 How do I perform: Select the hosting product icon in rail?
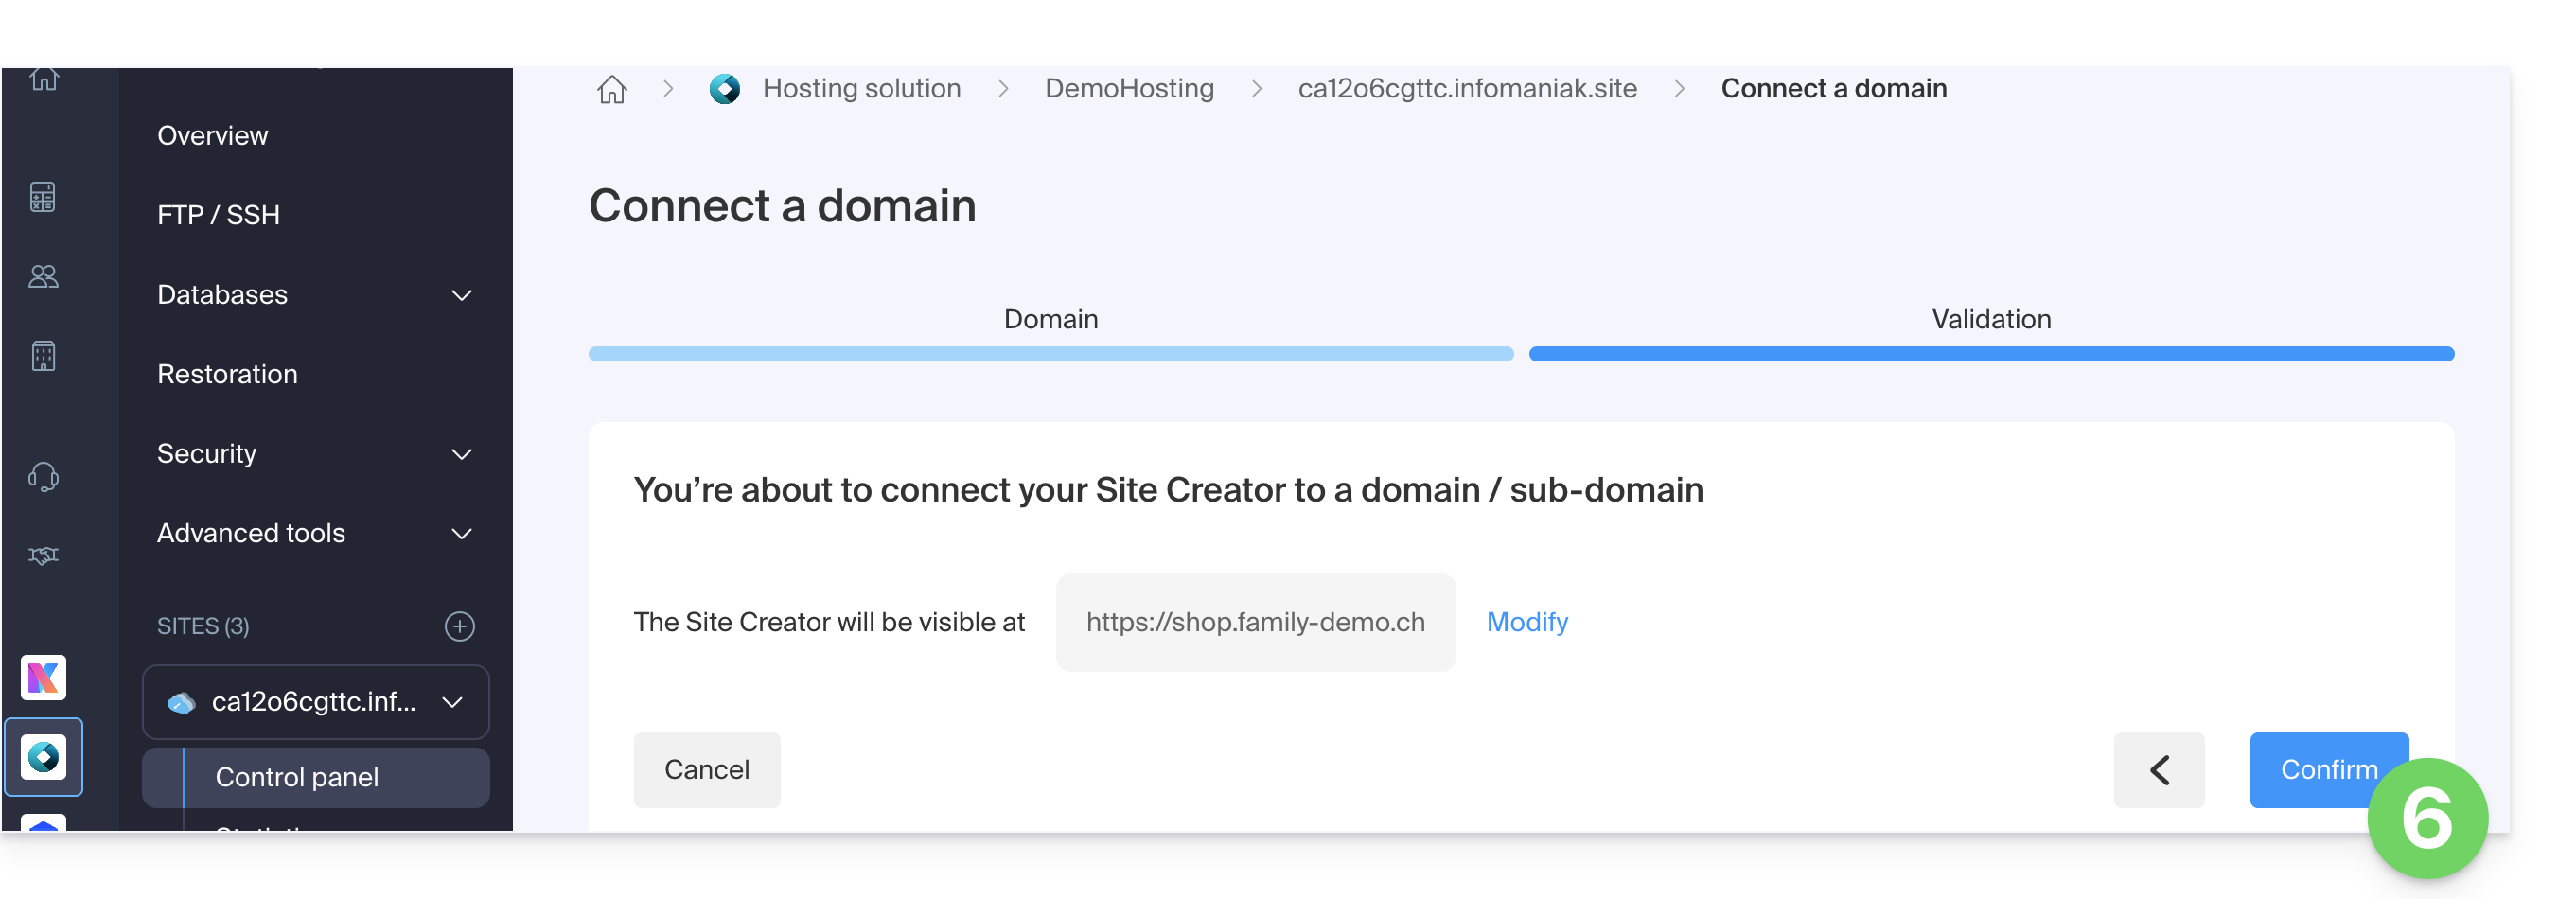click(x=43, y=757)
